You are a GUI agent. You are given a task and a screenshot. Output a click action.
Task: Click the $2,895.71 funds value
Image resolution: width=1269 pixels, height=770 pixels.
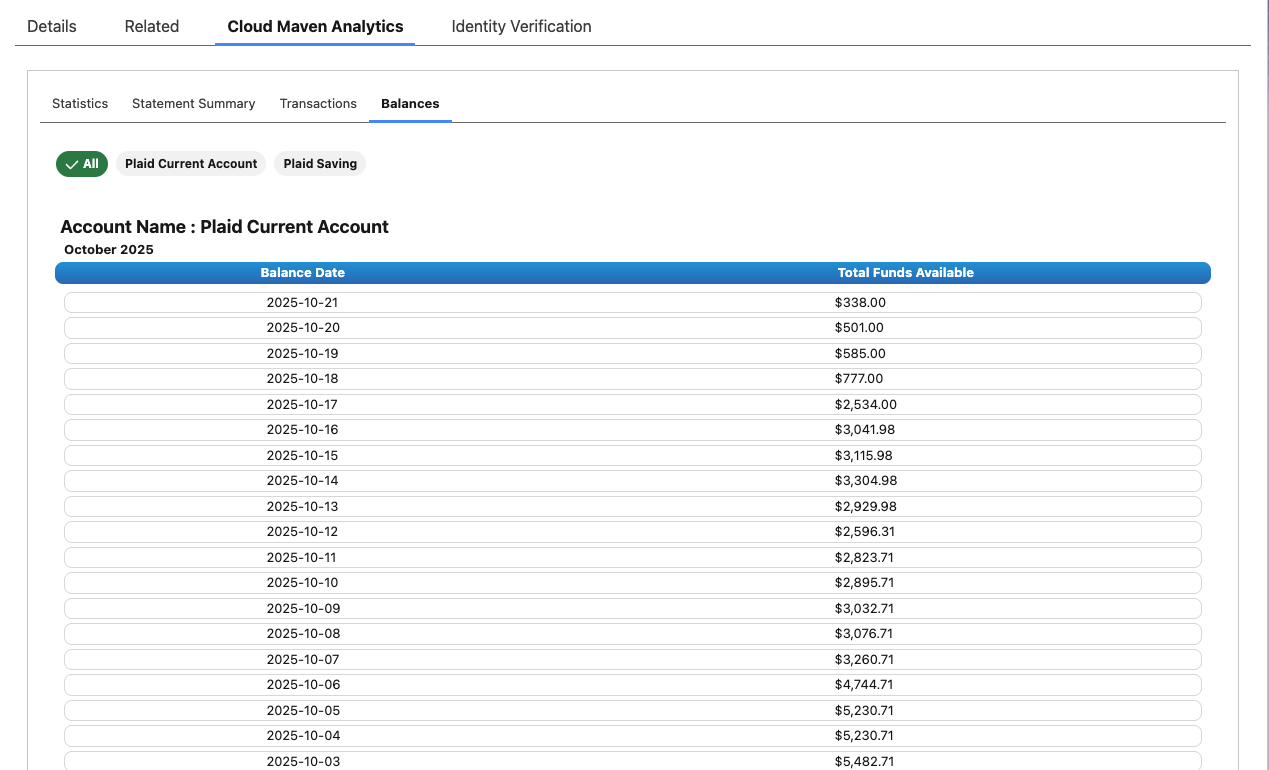click(865, 583)
